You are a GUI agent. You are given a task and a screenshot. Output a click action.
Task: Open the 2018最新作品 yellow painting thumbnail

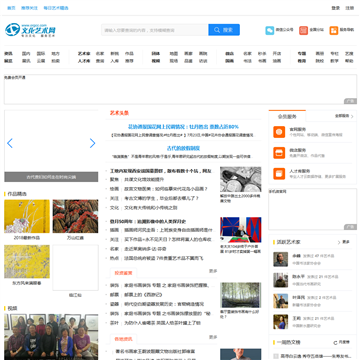[27, 216]
